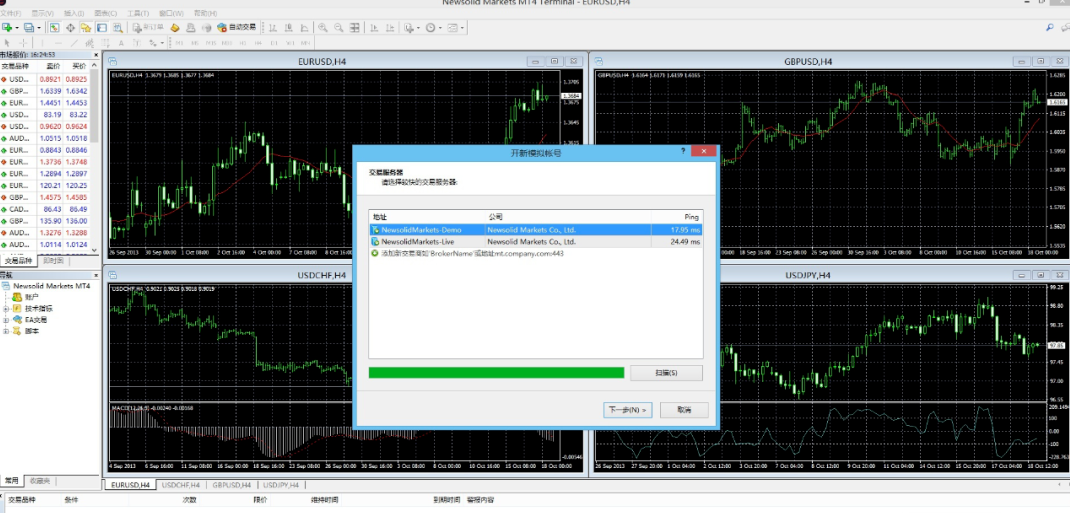
Task: Expand the 技术指标 tree node
Action: tap(5, 308)
